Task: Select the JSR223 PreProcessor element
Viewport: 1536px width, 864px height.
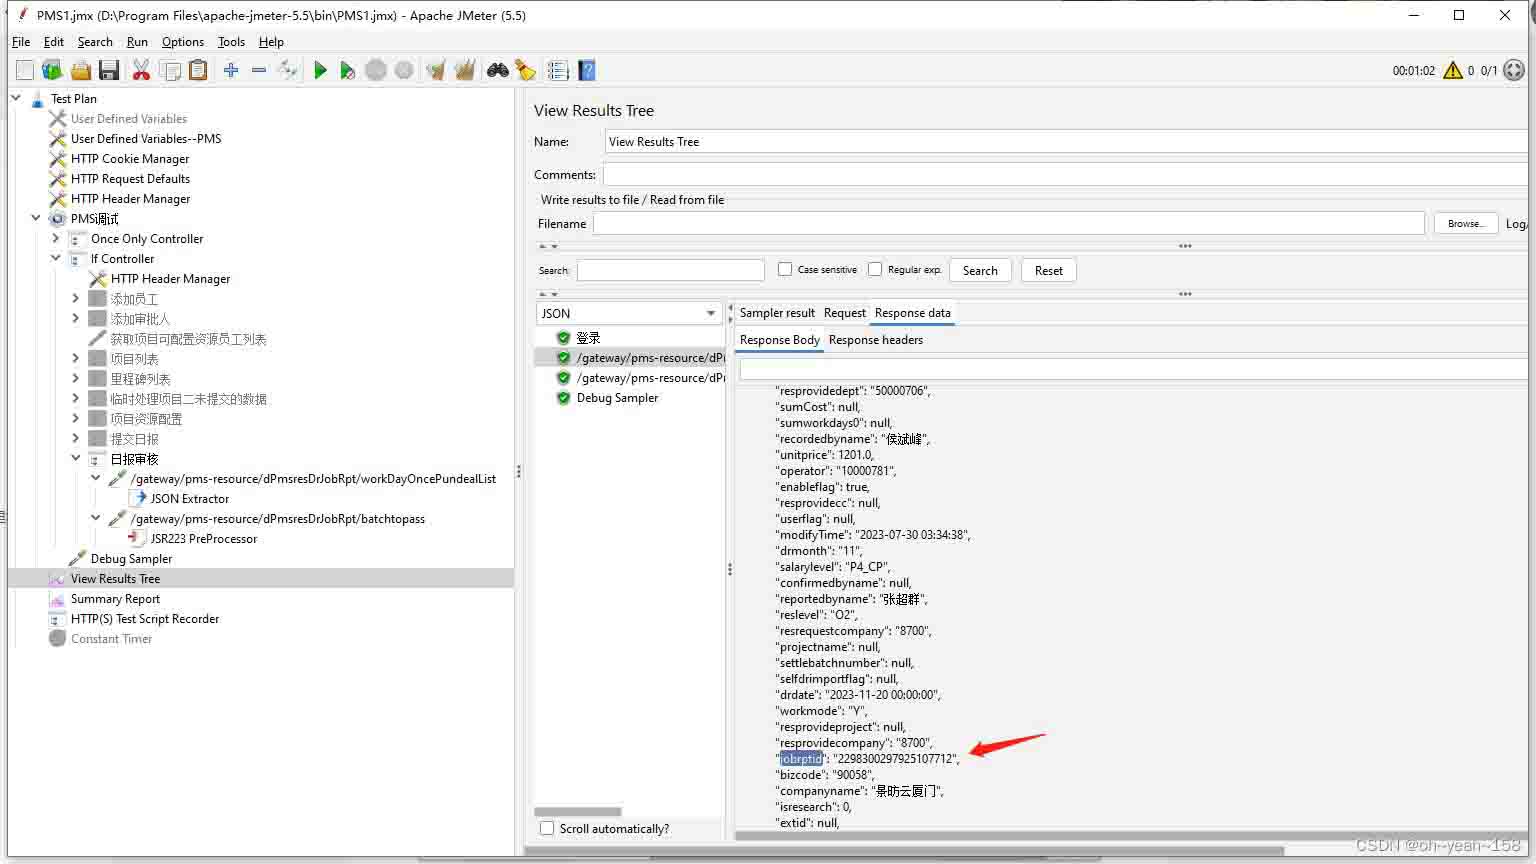Action: pyautogui.click(x=203, y=538)
